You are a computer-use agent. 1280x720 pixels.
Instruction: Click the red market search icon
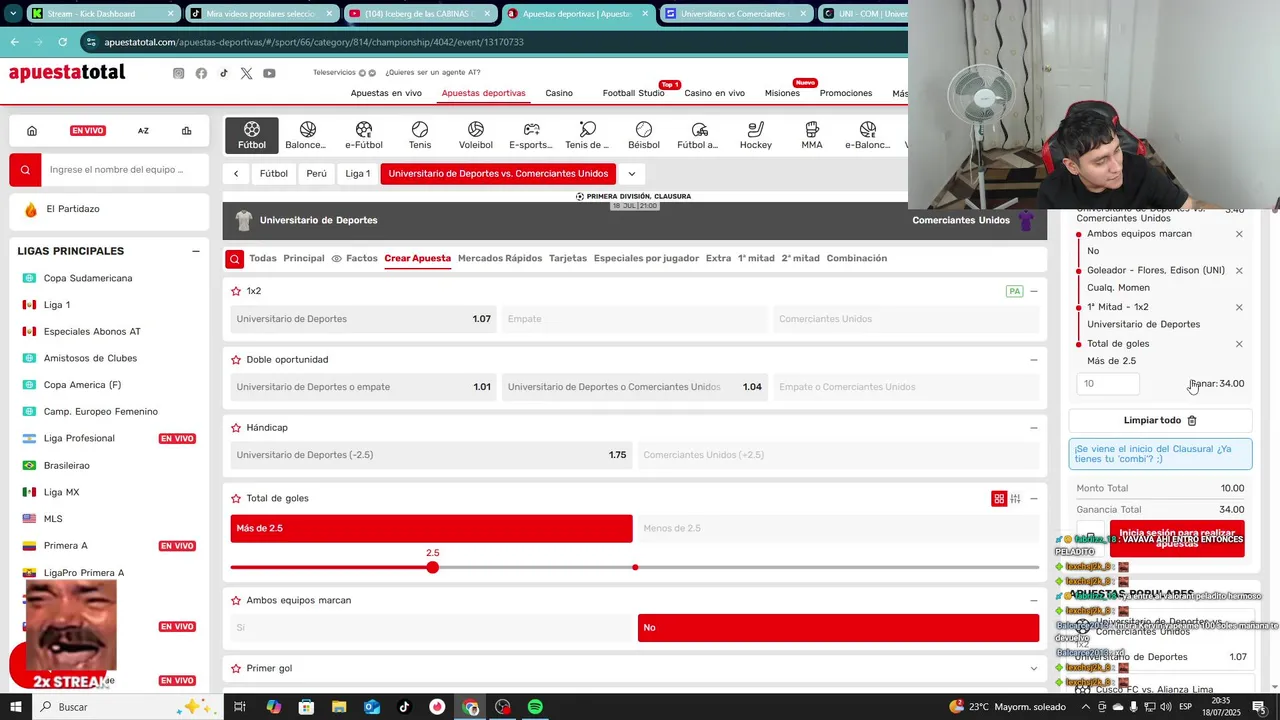[234, 259]
